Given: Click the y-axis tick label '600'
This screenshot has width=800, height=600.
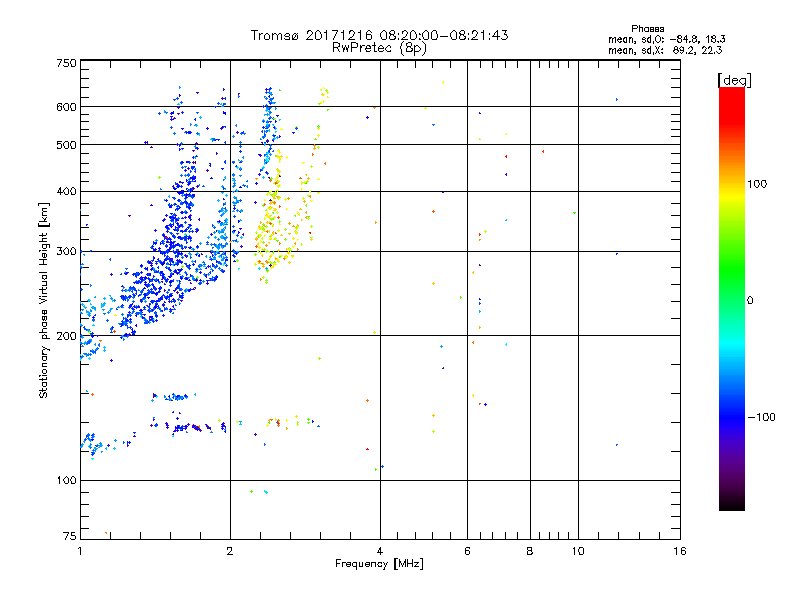Looking at the screenshot, I should pos(66,107).
